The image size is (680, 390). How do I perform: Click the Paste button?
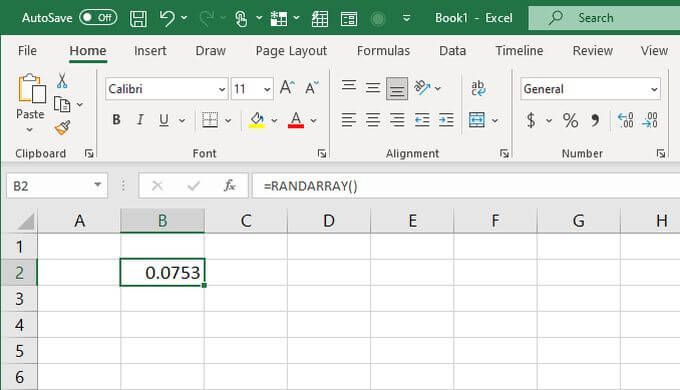click(30, 95)
